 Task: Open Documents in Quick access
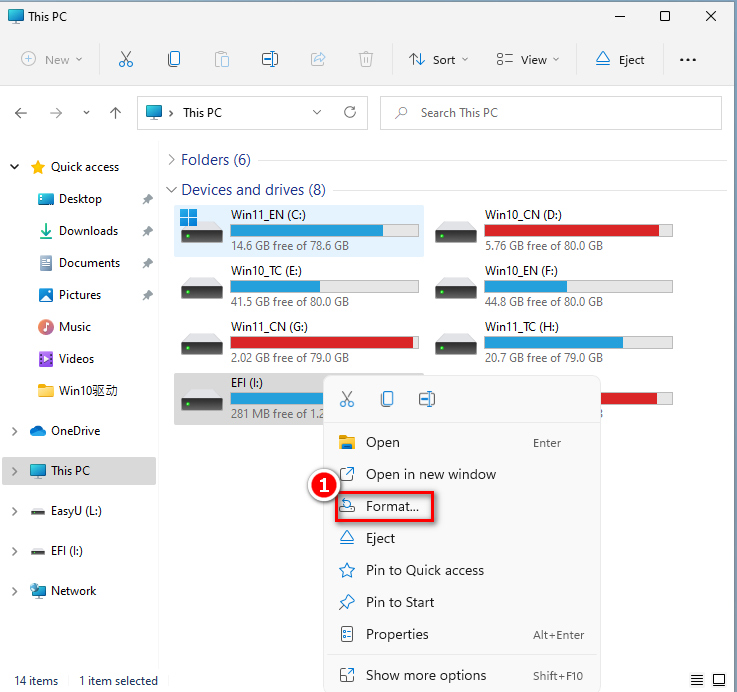click(89, 263)
